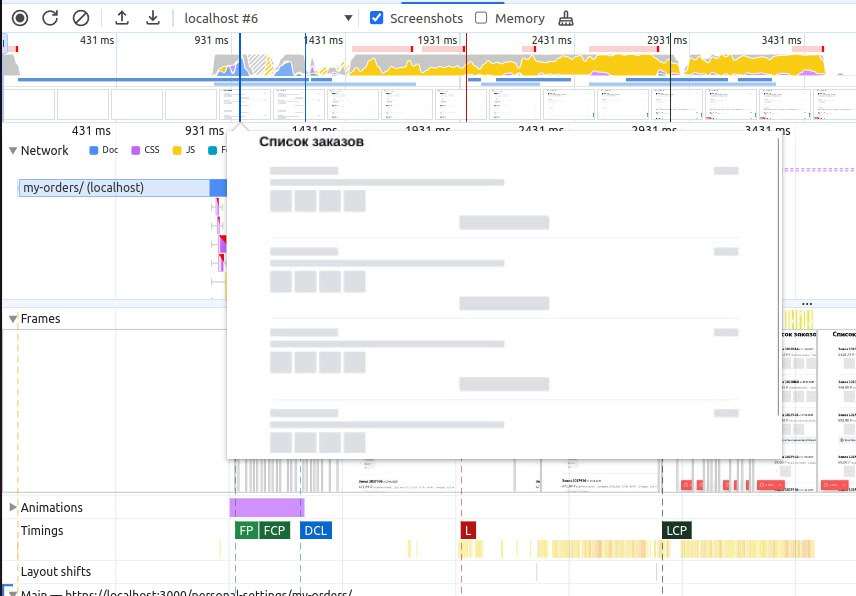Open the three-dots resizer above Frames
Image resolution: width=856 pixels, height=596 pixels.
pyautogui.click(x=807, y=304)
